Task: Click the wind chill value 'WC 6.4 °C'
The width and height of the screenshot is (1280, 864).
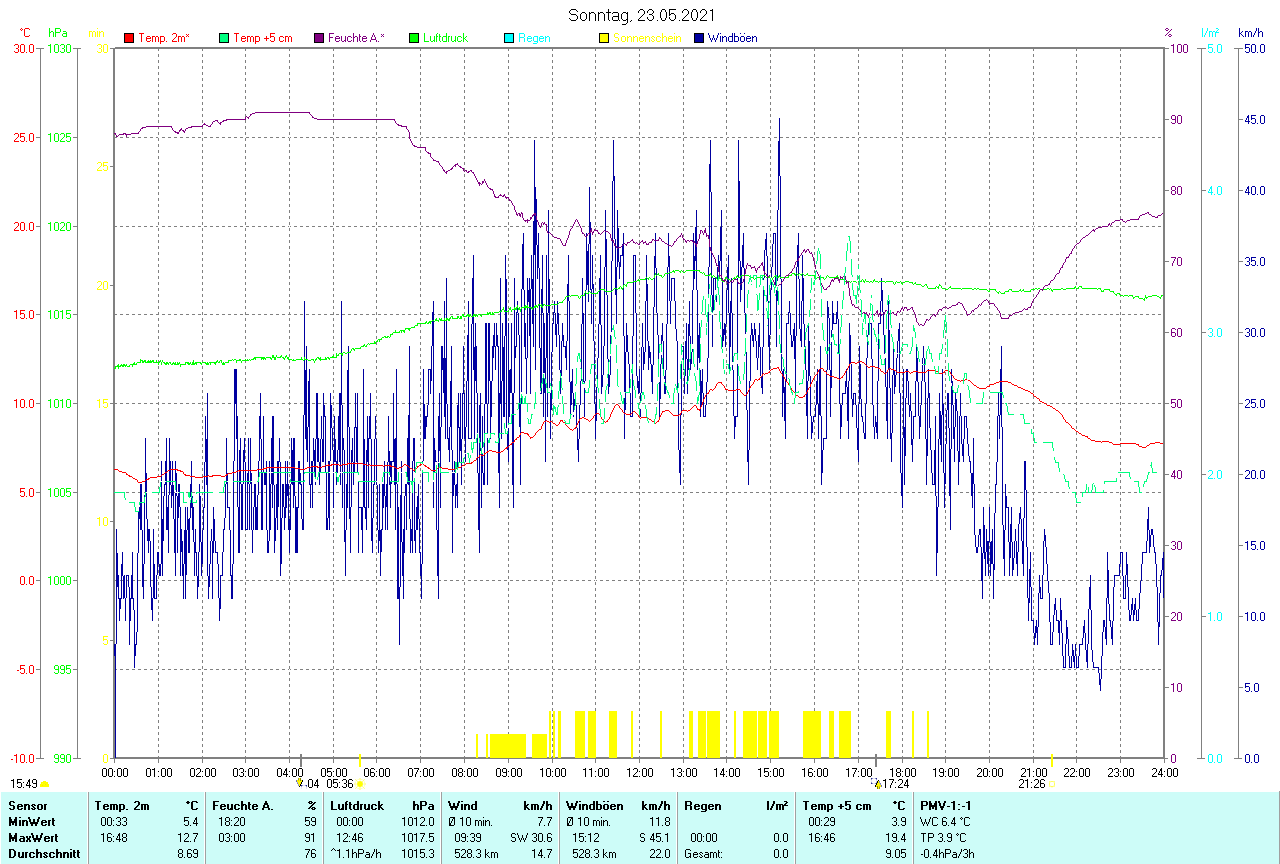Action: [x=945, y=822]
